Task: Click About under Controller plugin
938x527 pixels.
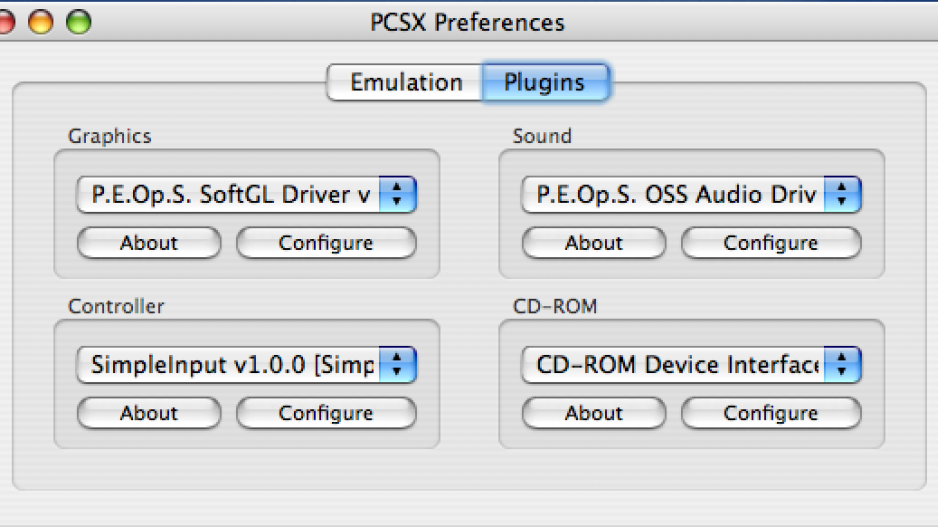Action: [x=149, y=413]
